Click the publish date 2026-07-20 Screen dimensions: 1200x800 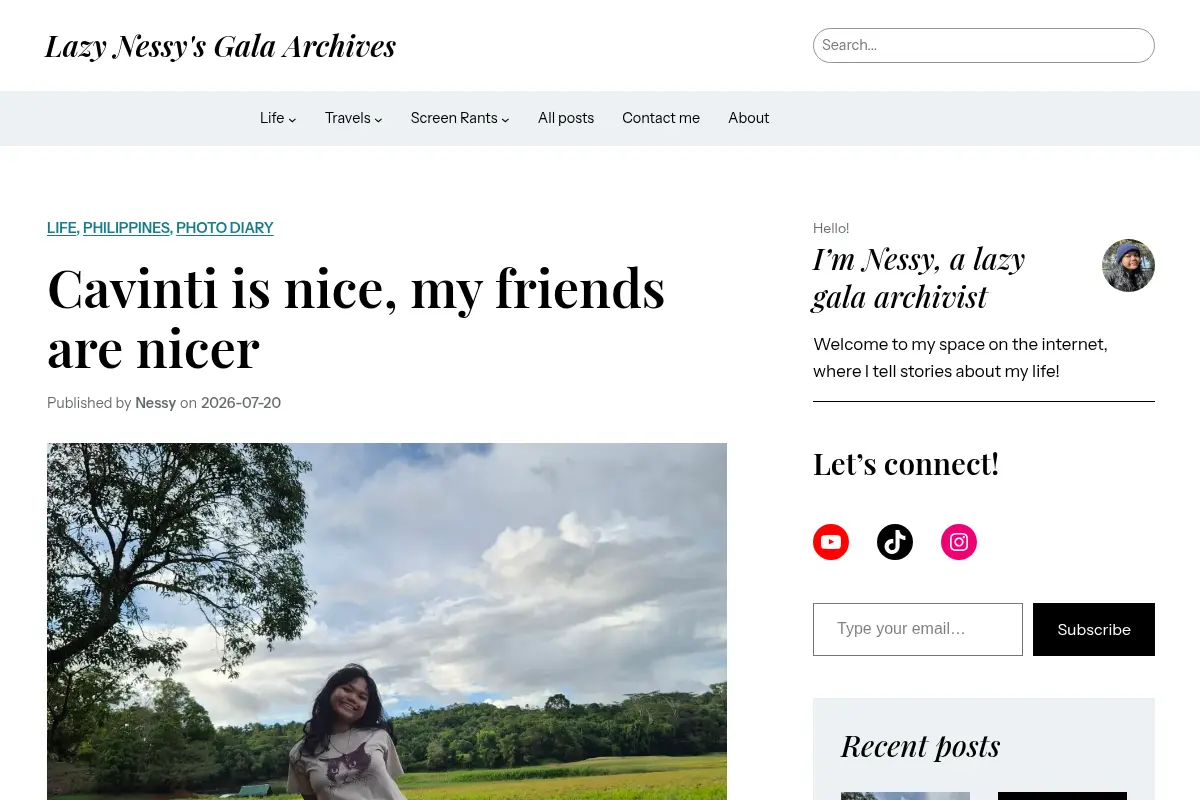click(x=241, y=403)
